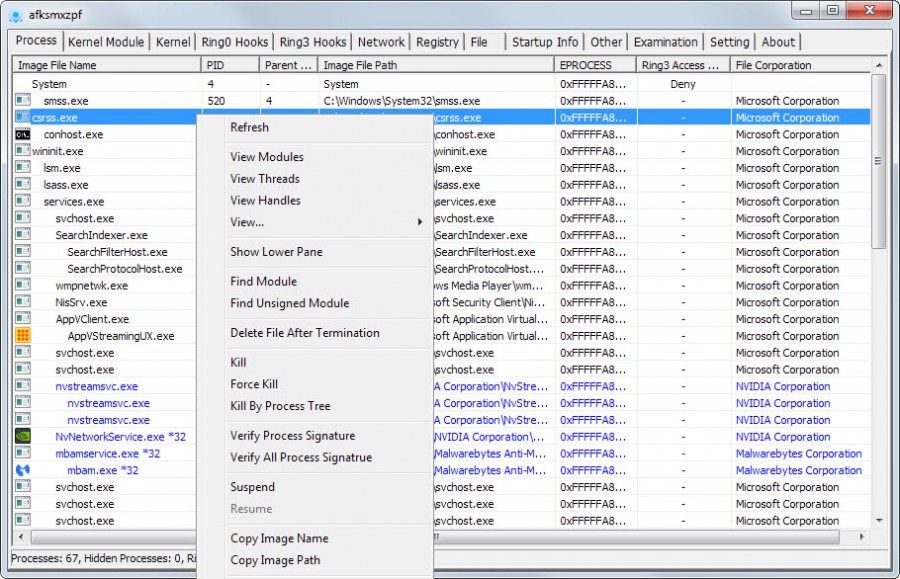Click the NVIDIA Corporation link for nvstreamsvc.exe
This screenshot has width=900, height=579.
pyautogui.click(x=783, y=386)
